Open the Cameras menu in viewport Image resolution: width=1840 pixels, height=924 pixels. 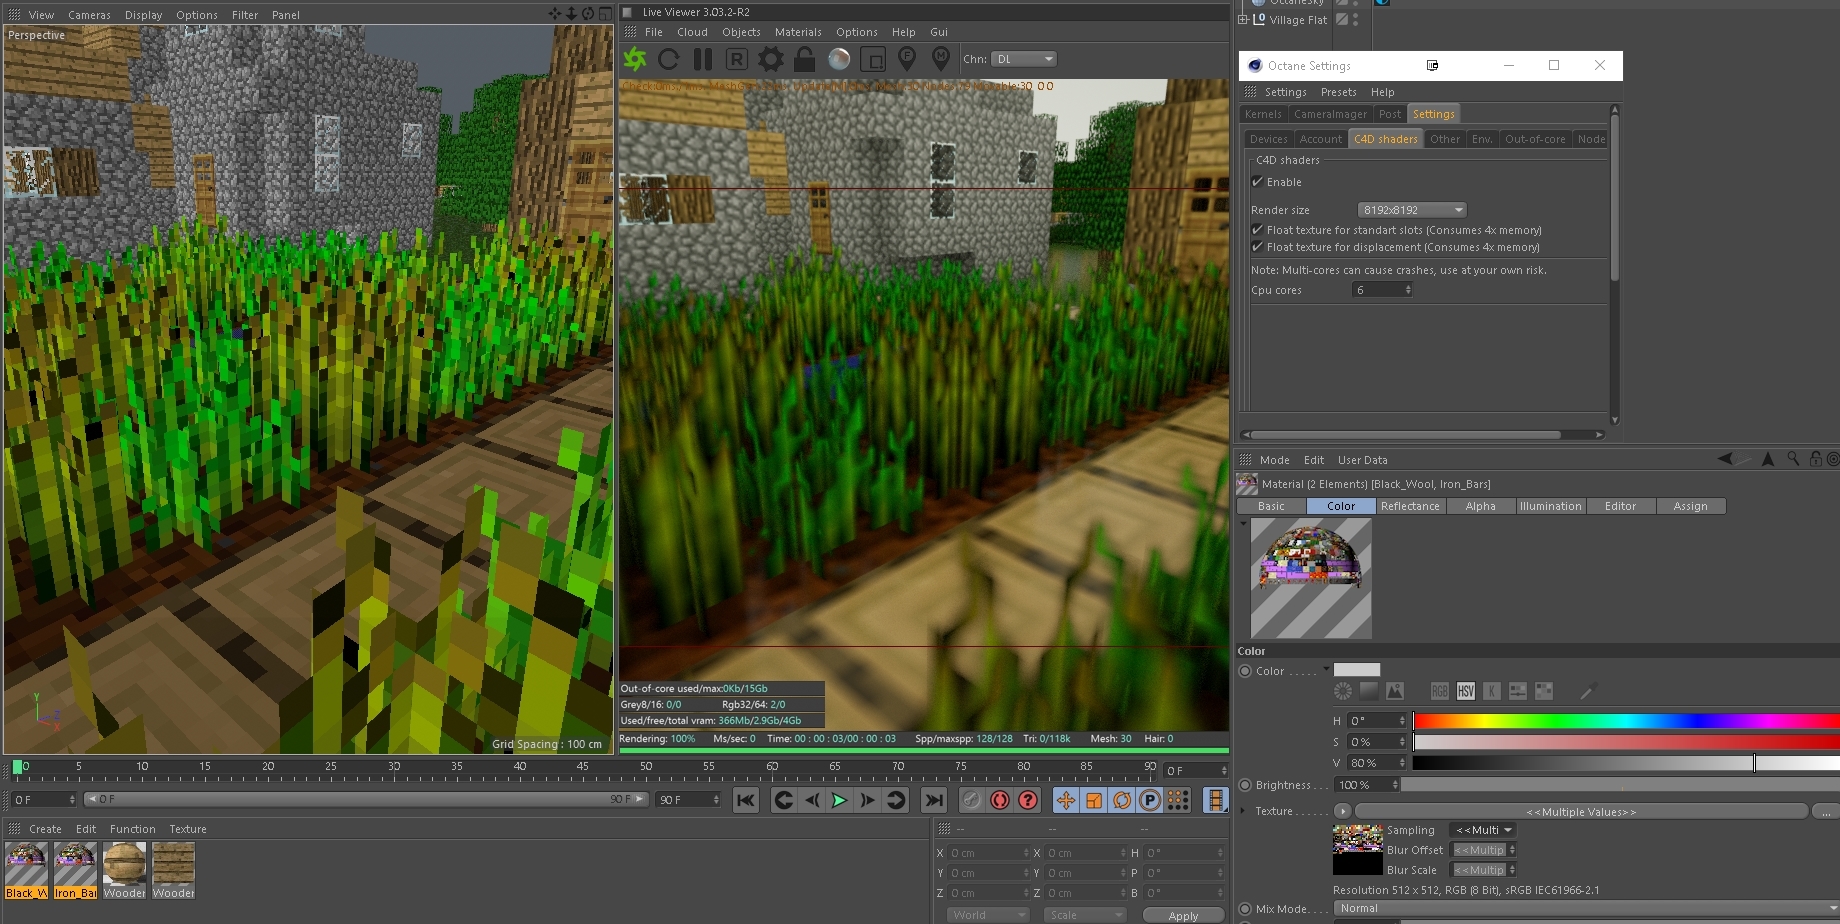click(89, 15)
